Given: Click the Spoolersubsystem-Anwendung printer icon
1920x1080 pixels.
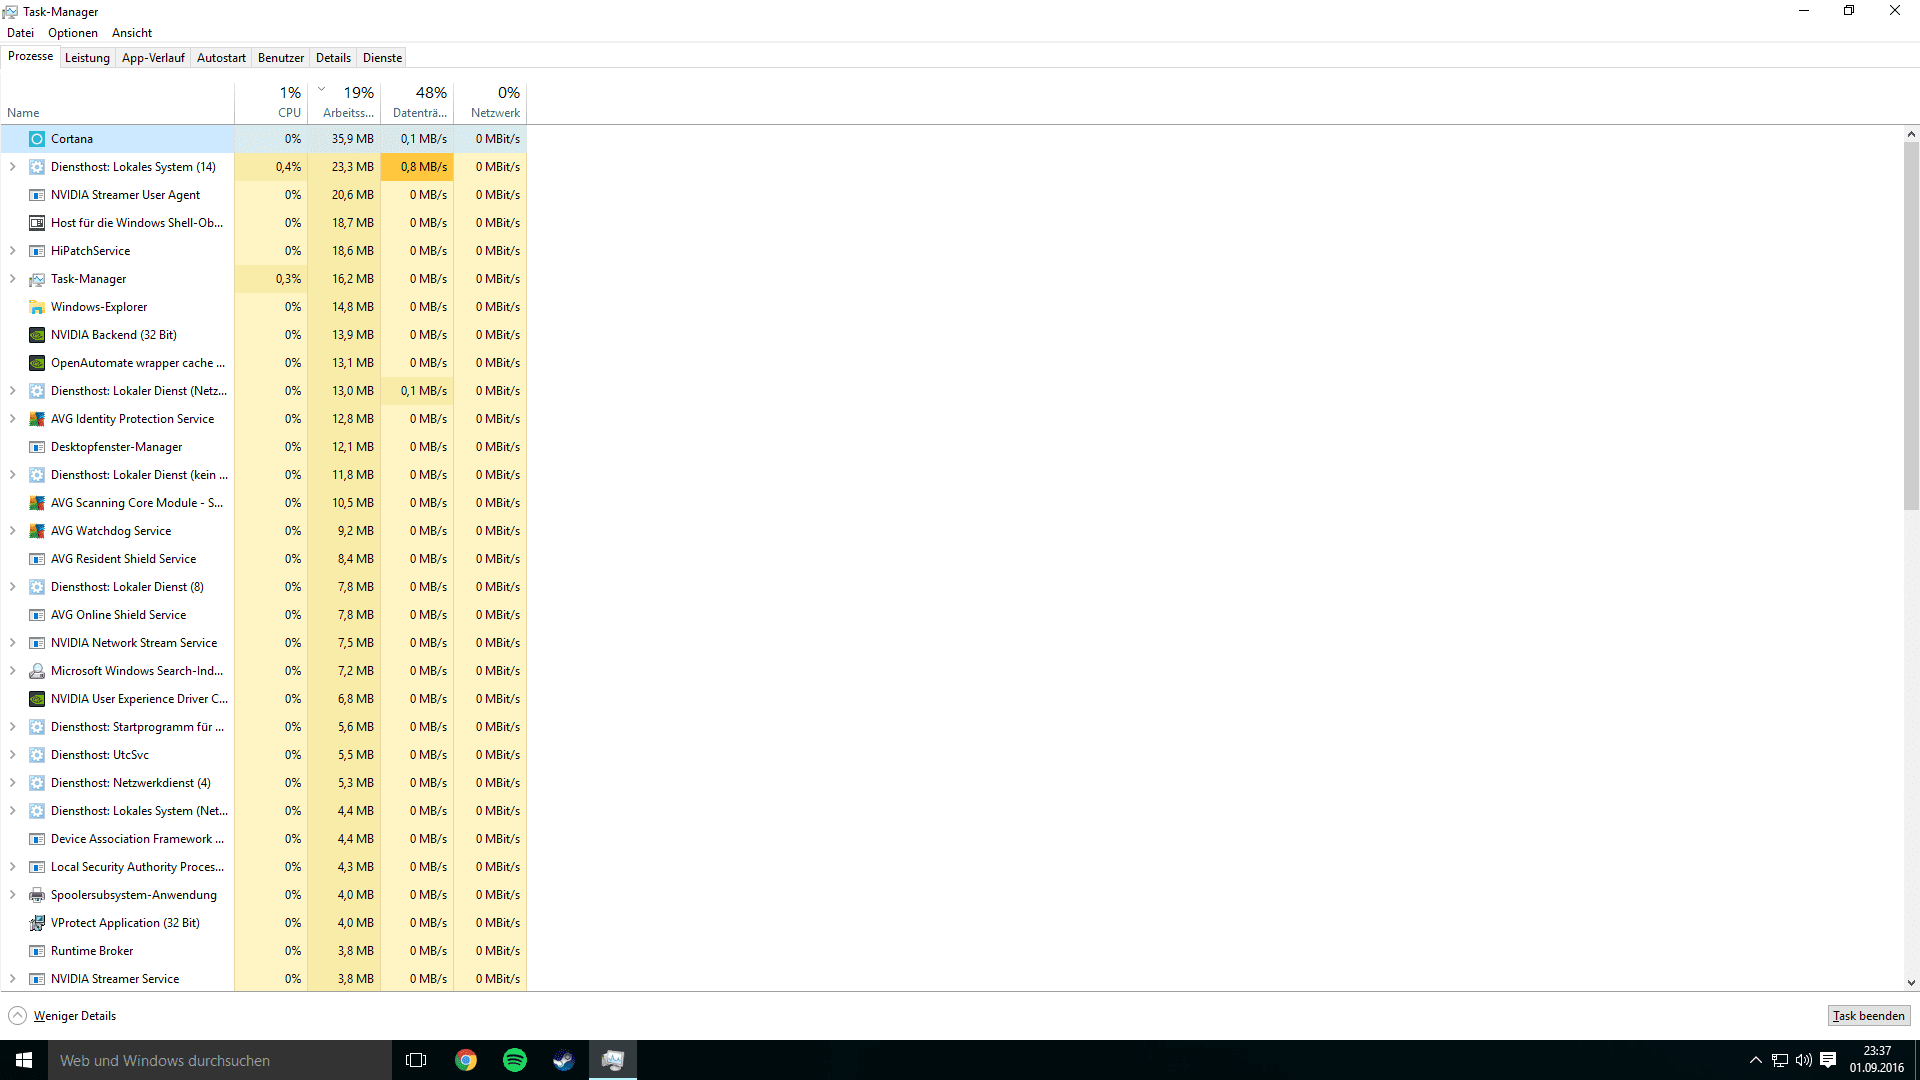Looking at the screenshot, I should (37, 895).
